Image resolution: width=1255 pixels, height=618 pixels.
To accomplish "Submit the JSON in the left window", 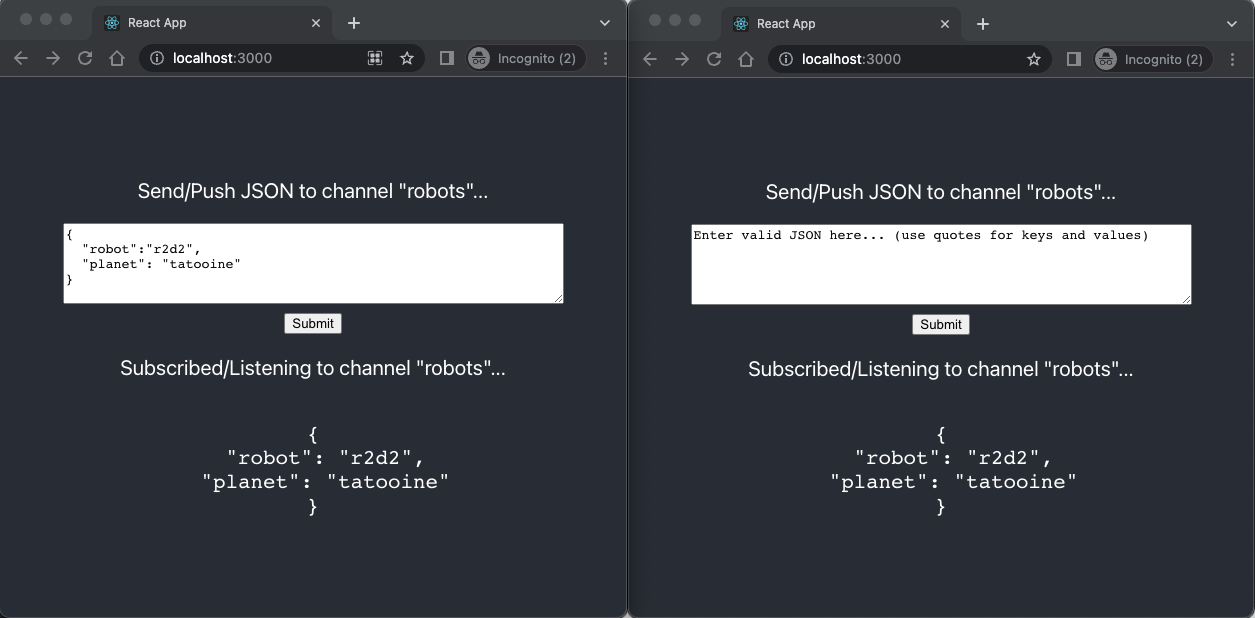I will point(313,323).
